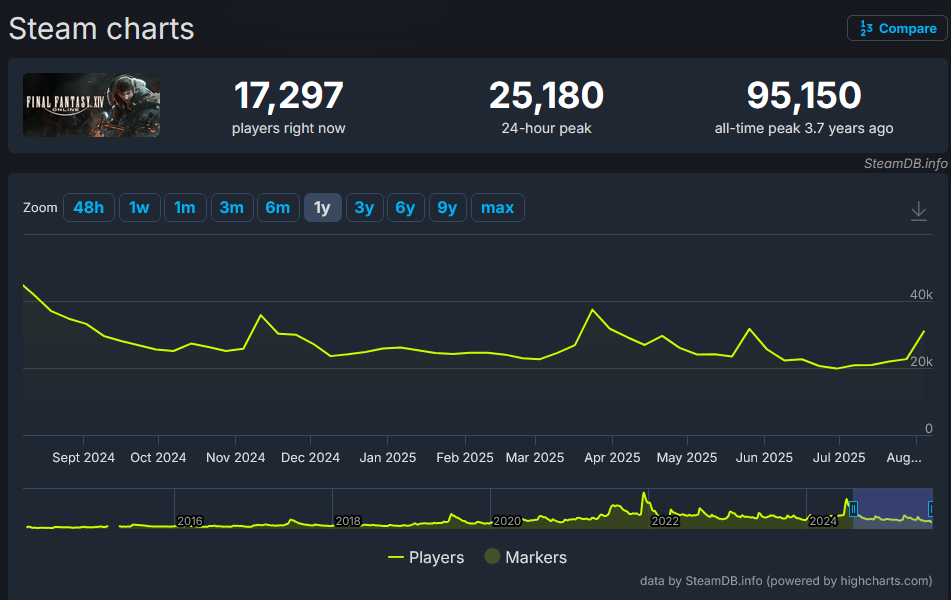Click the data by SteamDB.info attribution

[x=786, y=581]
